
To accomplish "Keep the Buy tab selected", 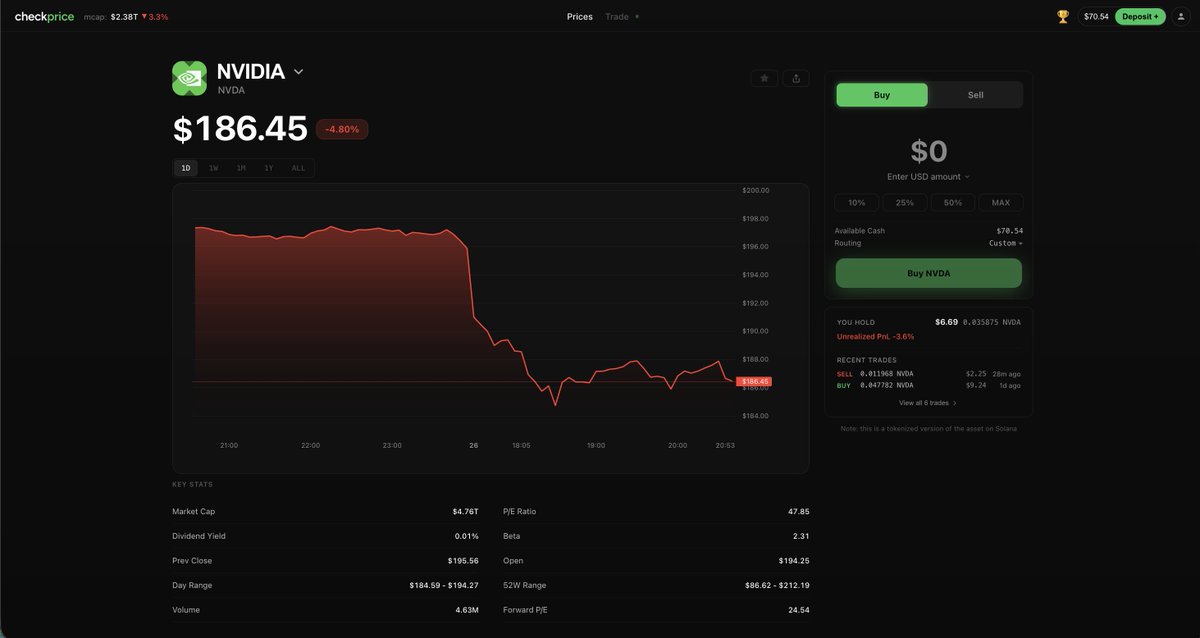I will point(881,94).
